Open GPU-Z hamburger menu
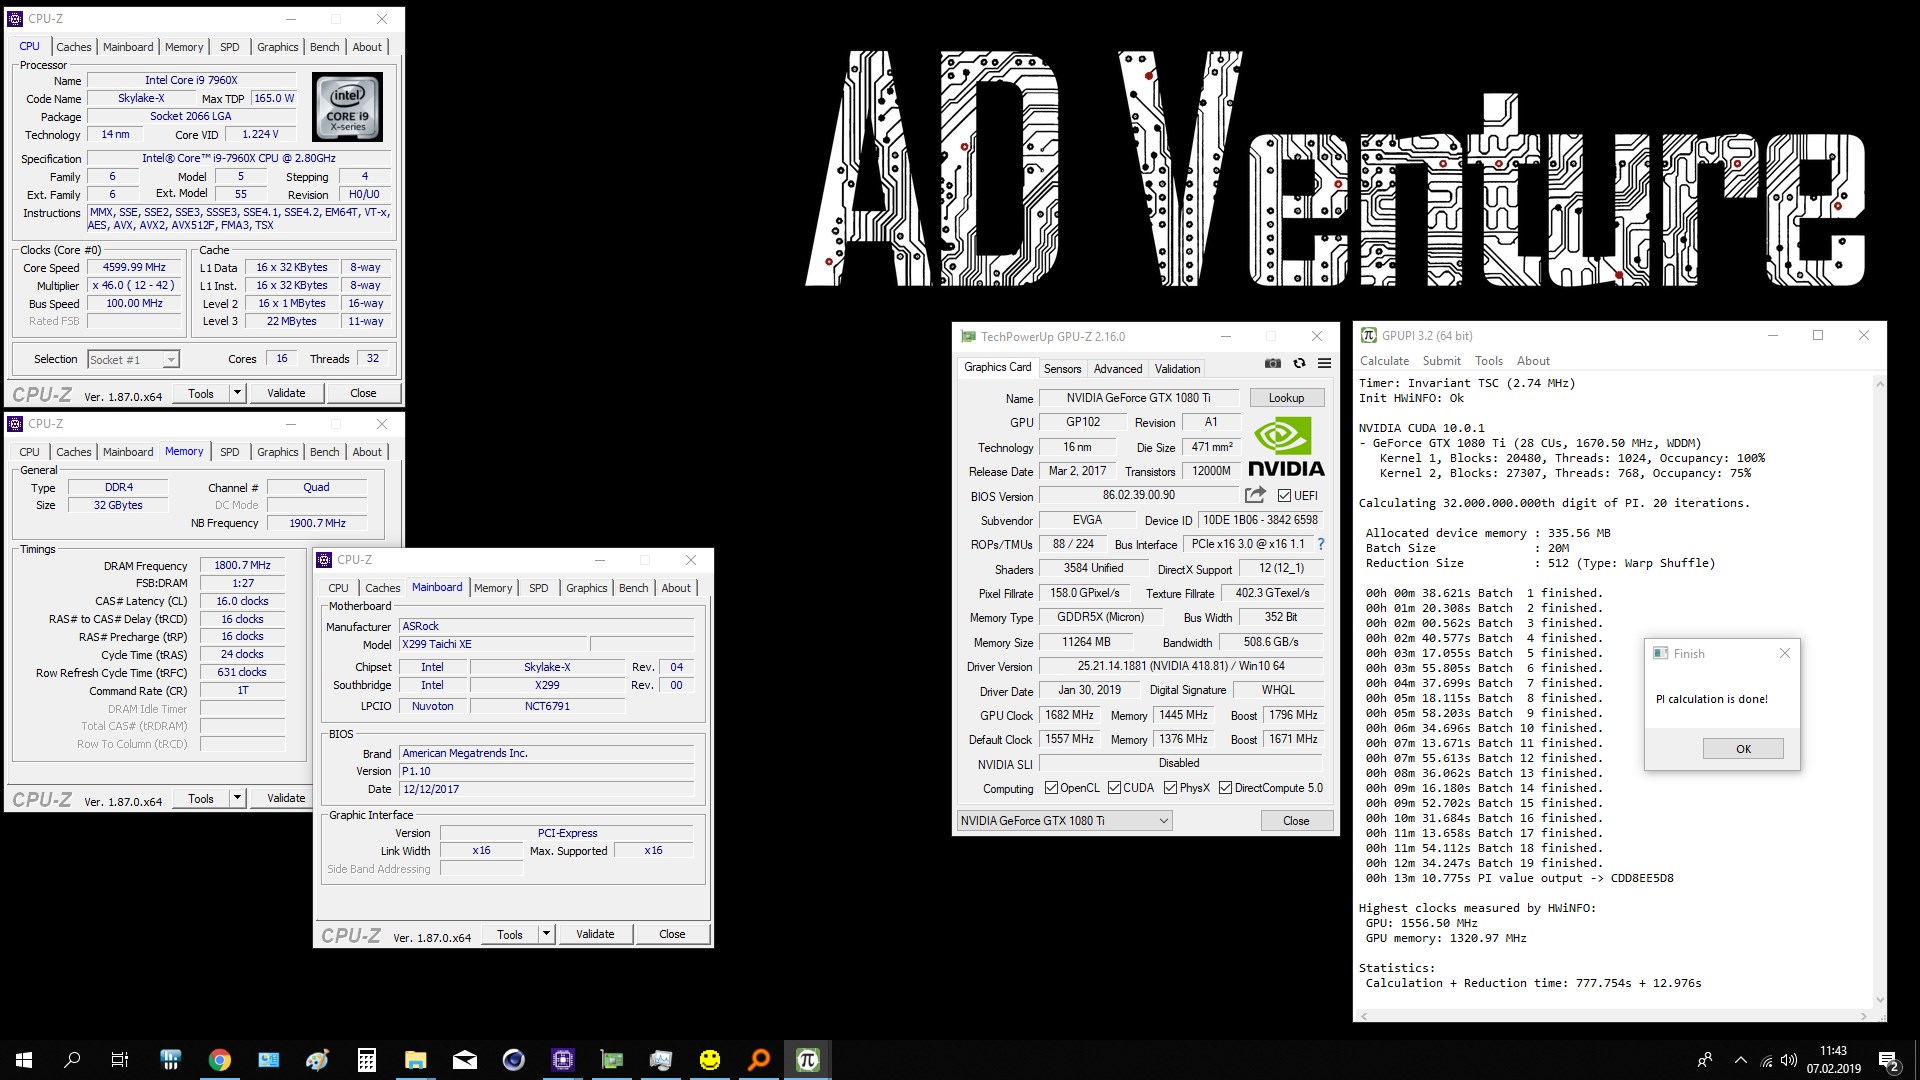The image size is (1920, 1080). (x=1324, y=363)
